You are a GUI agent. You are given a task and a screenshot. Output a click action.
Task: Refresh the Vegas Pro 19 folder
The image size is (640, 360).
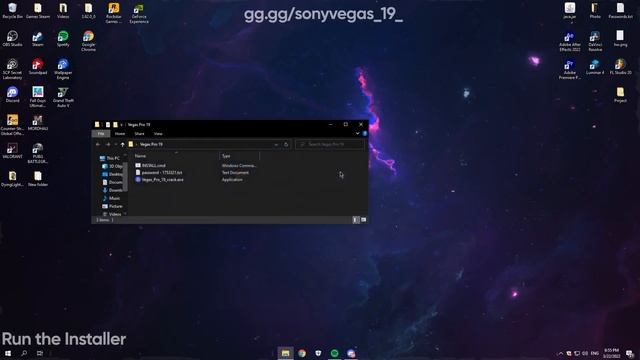[286, 144]
